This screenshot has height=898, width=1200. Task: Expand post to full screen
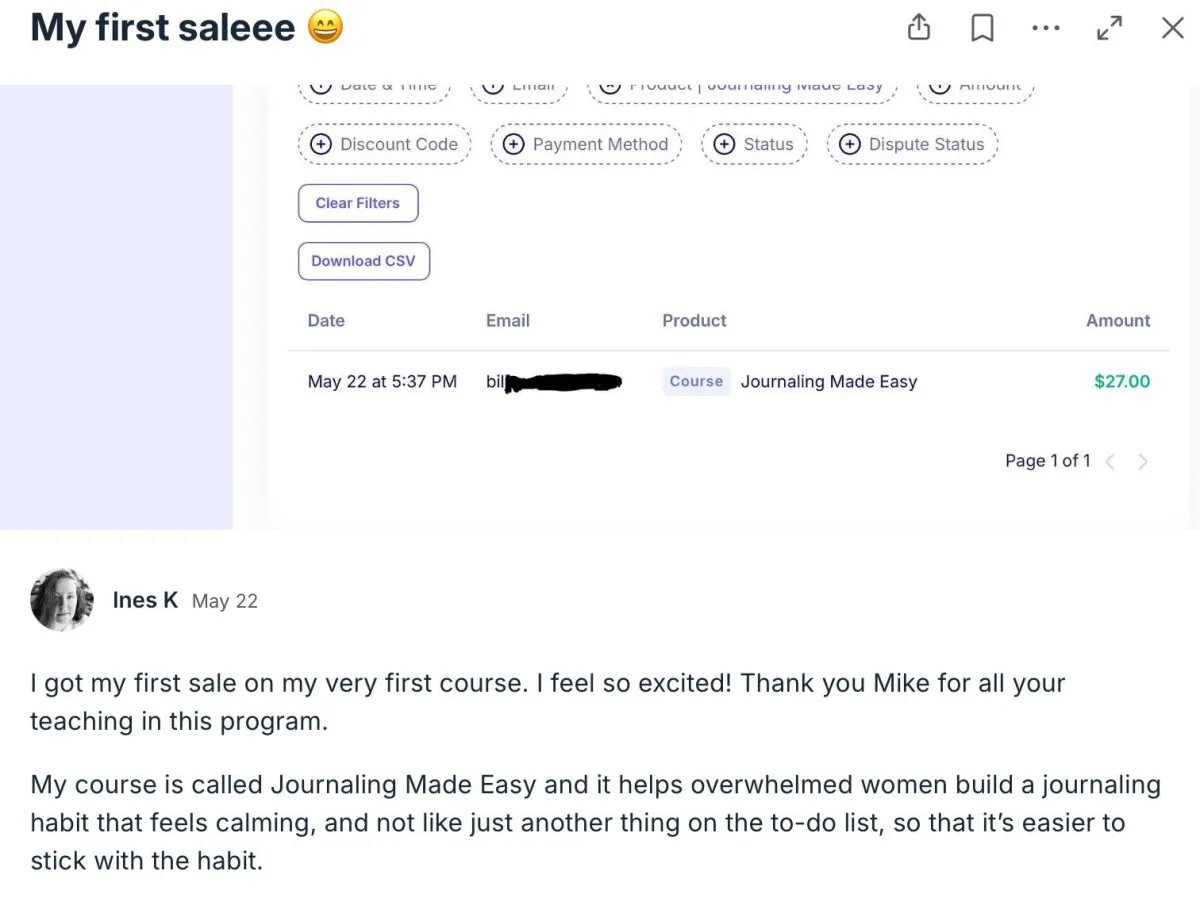pos(1109,28)
